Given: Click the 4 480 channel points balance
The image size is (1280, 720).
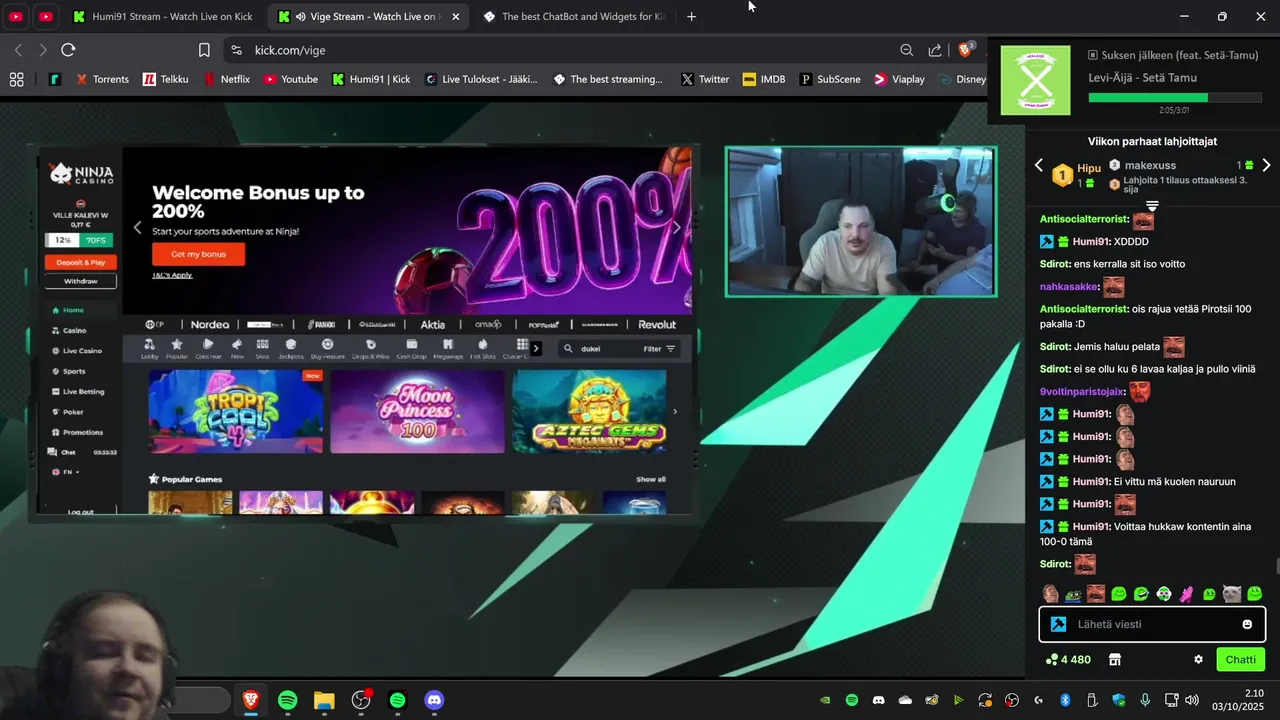Looking at the screenshot, I should tap(1068, 660).
